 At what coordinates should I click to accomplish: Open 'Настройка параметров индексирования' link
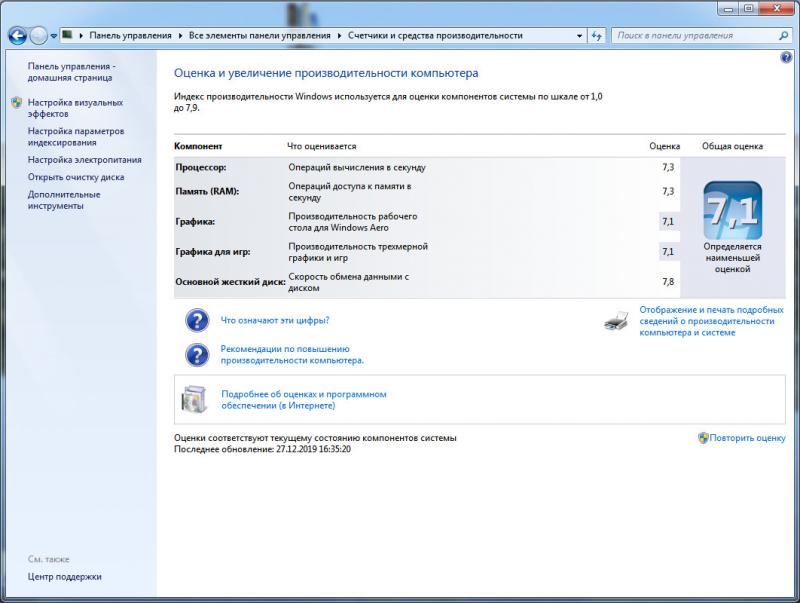coord(76,137)
